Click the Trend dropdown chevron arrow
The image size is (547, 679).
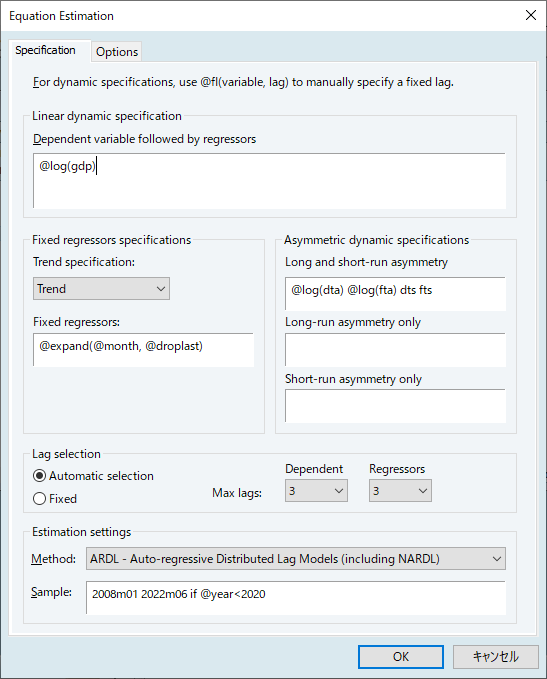tap(161, 289)
